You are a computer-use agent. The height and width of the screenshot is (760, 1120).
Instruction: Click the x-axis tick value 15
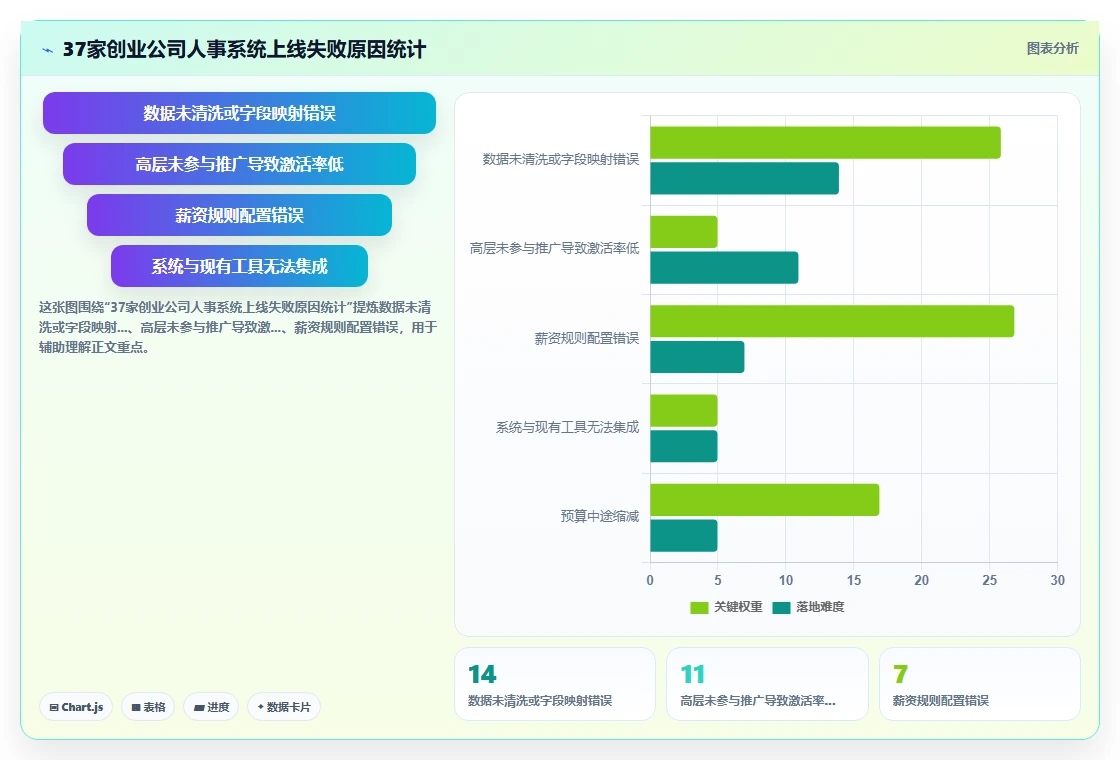click(x=854, y=581)
